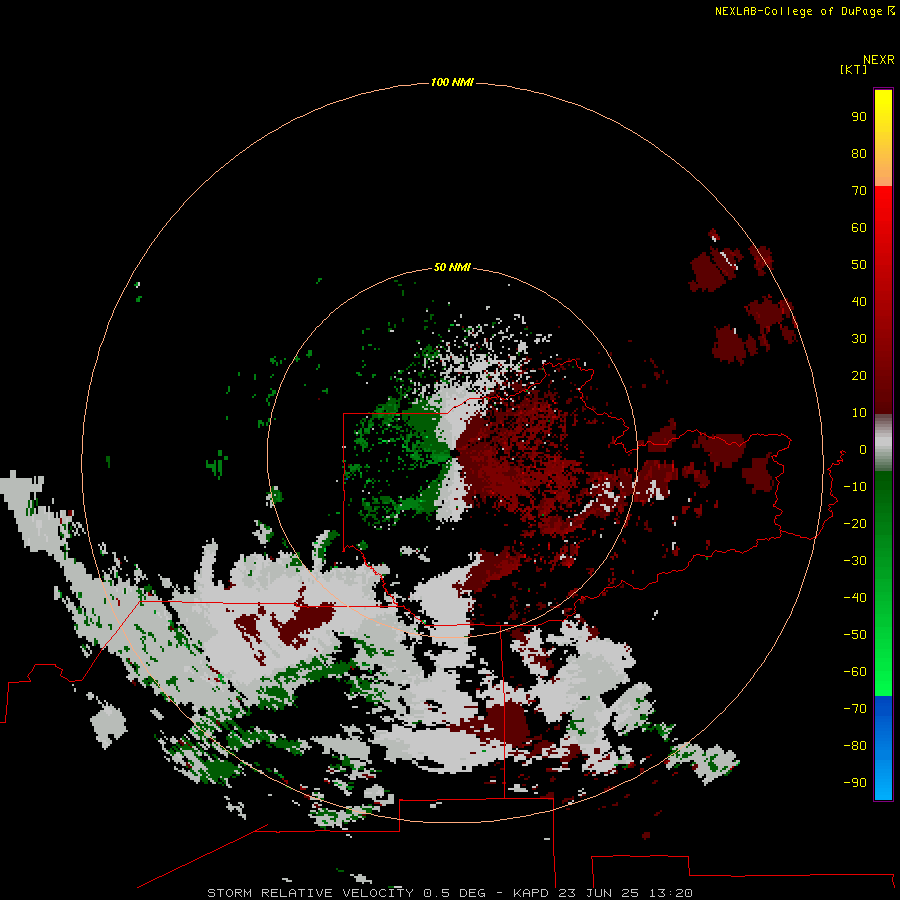Click the 60 value on velocity scale
This screenshot has height=900, width=900.
pos(859,227)
